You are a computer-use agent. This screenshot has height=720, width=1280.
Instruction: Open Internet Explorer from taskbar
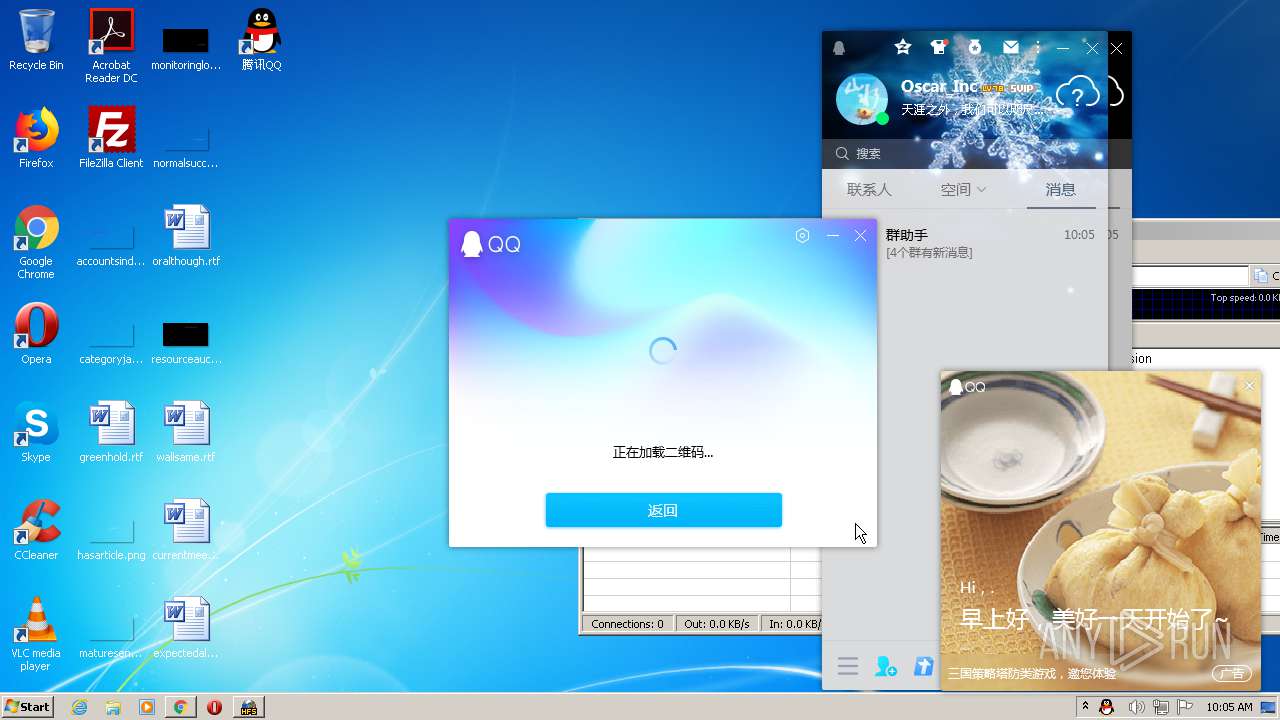79,707
